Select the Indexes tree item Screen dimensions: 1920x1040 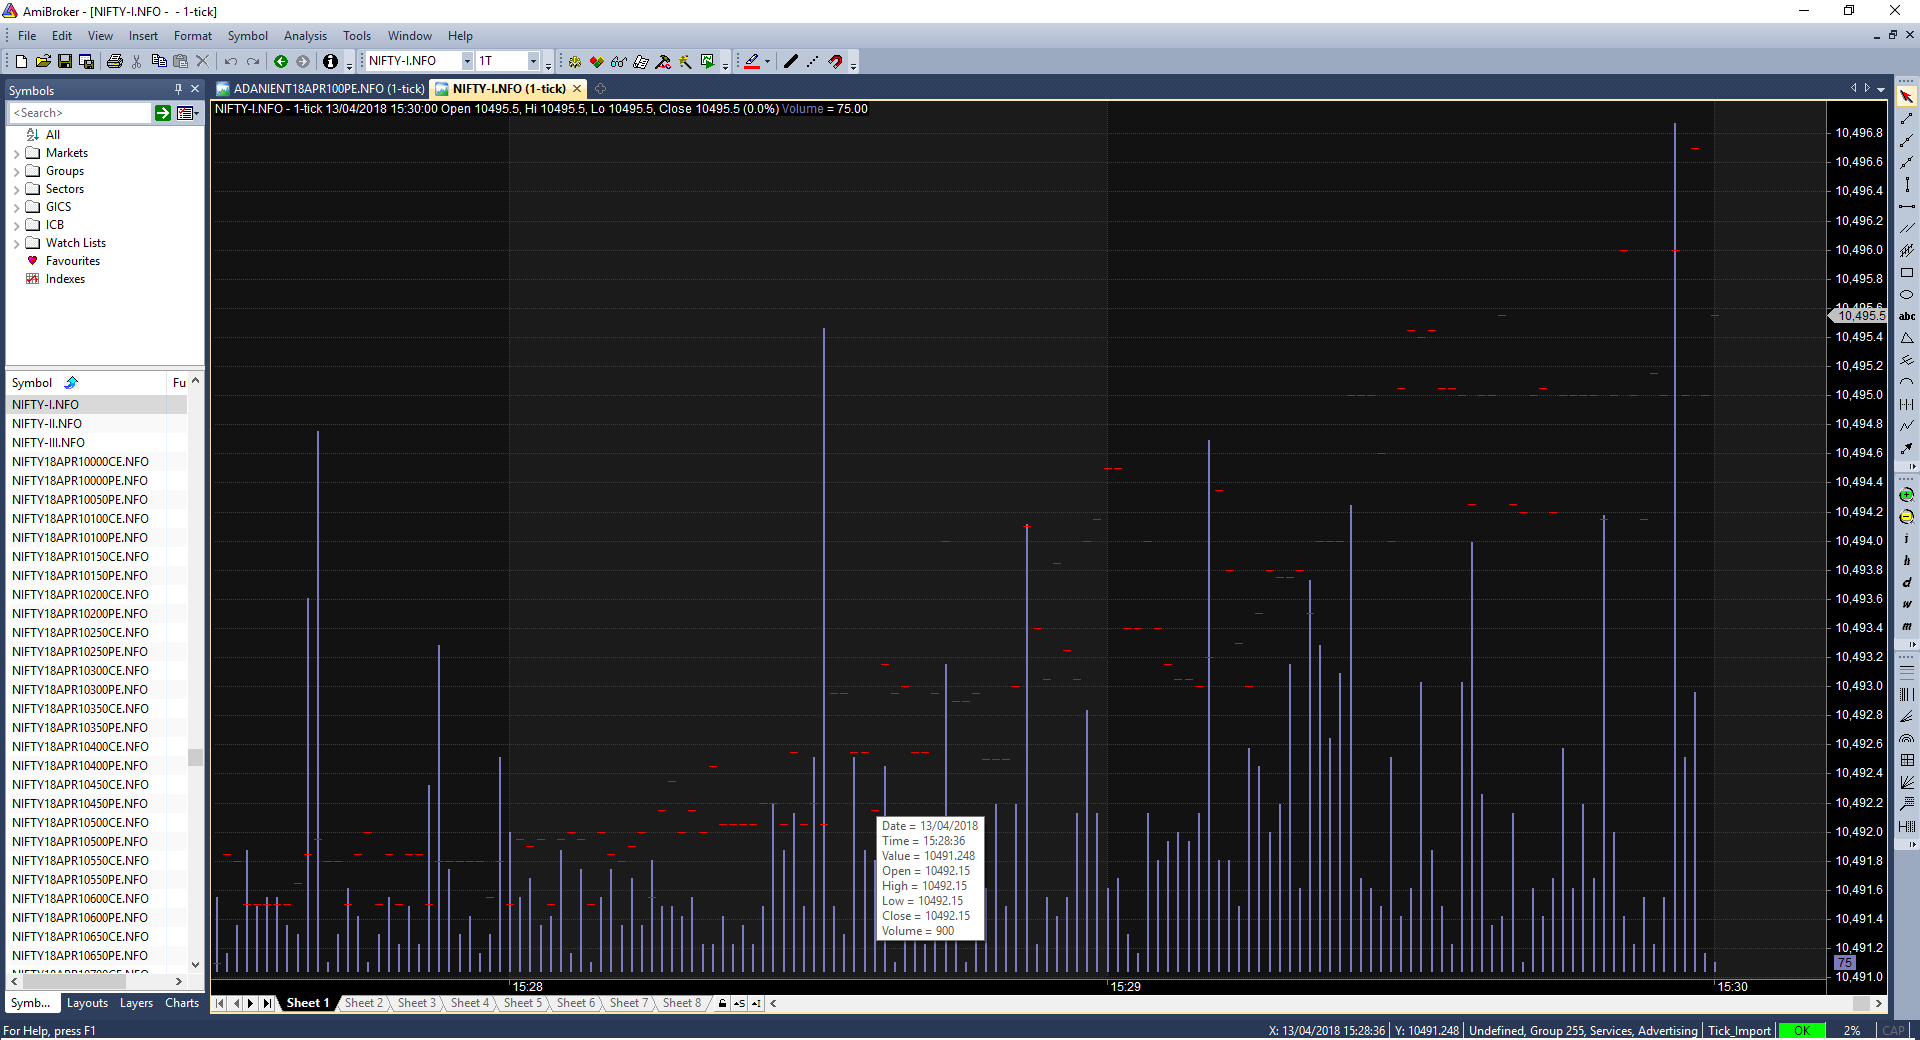[65, 279]
